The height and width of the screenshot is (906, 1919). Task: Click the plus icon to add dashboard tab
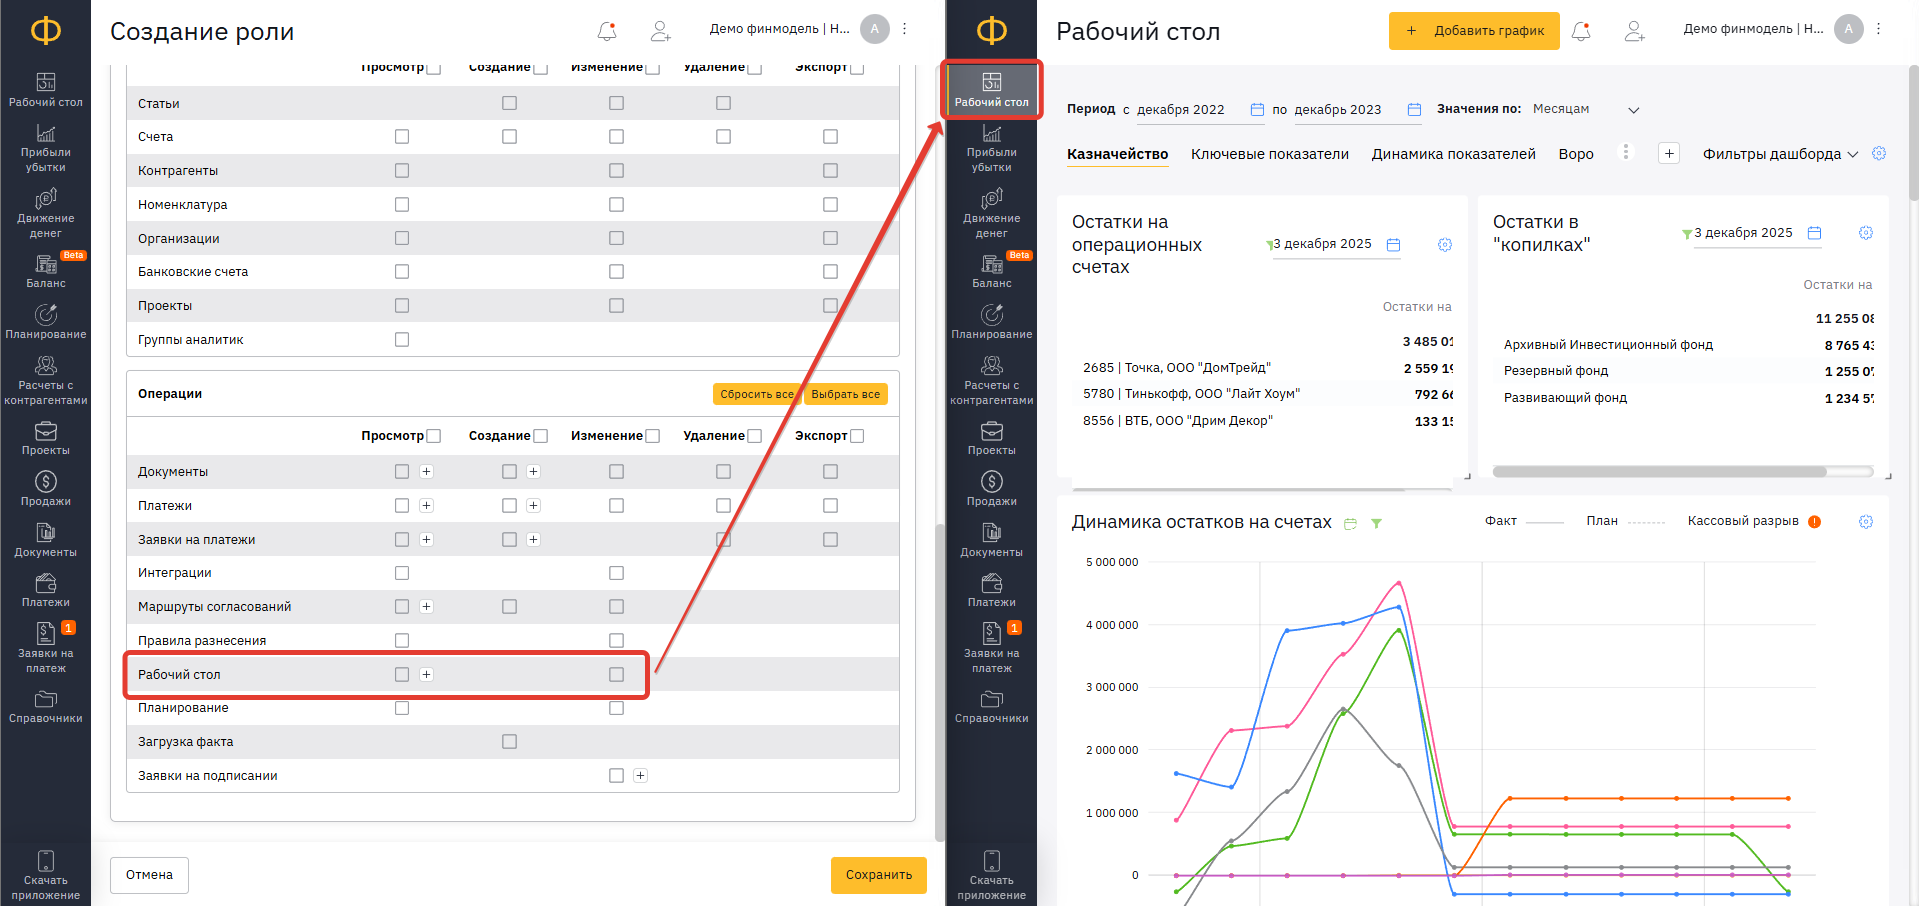click(1668, 154)
